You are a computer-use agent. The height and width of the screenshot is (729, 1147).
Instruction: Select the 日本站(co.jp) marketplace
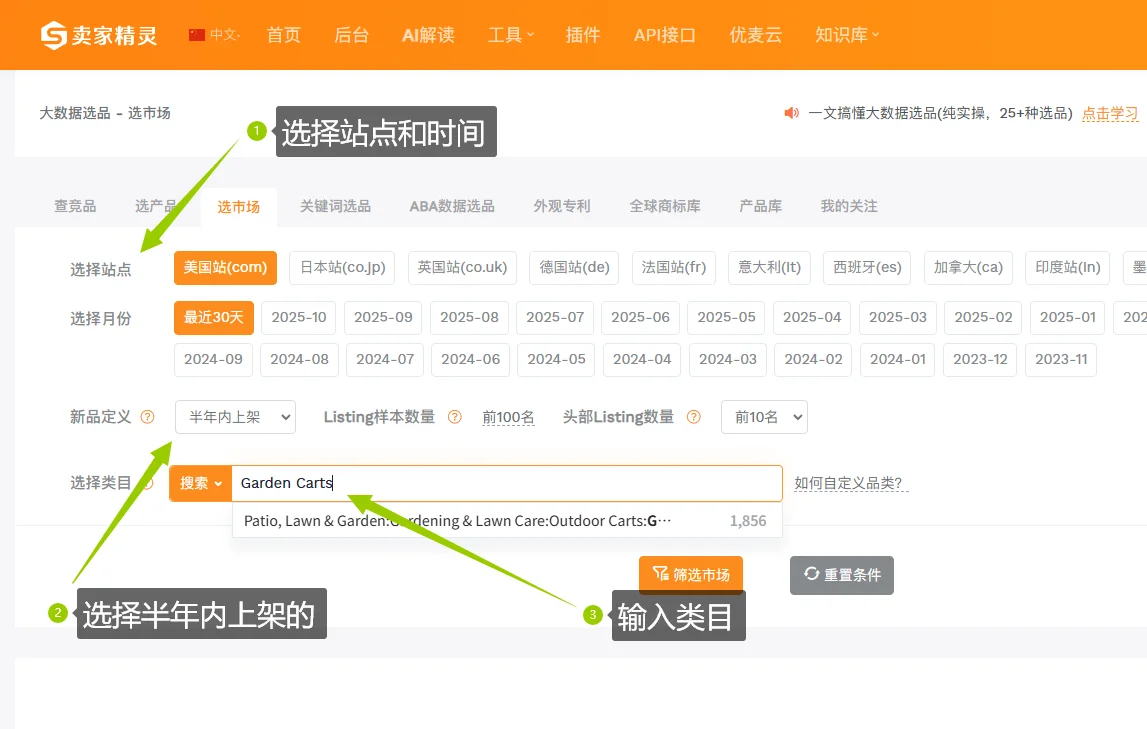click(x=342, y=267)
